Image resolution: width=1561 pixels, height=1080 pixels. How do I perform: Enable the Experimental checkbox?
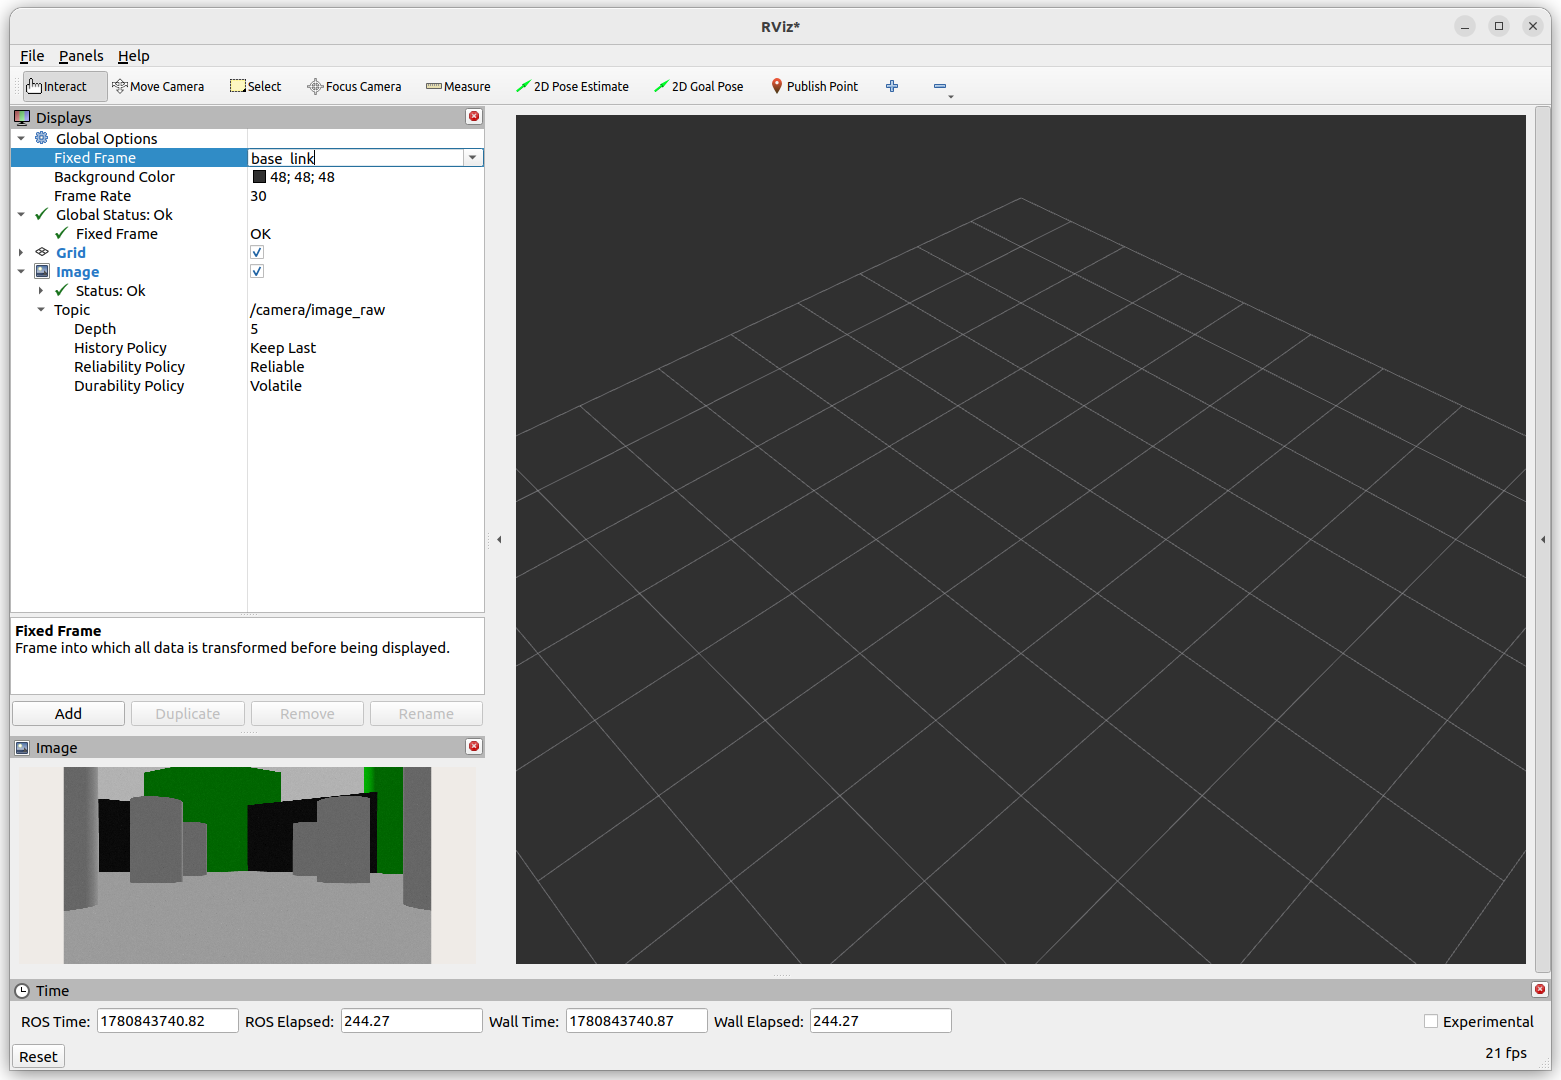point(1431,1021)
